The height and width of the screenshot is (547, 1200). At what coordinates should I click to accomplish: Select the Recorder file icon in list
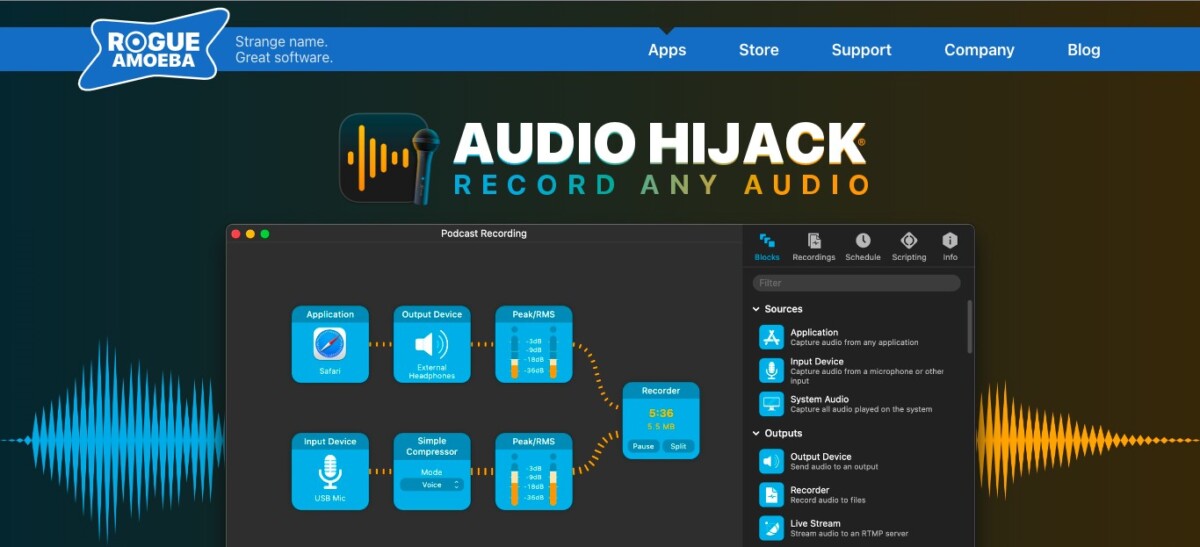(x=771, y=494)
